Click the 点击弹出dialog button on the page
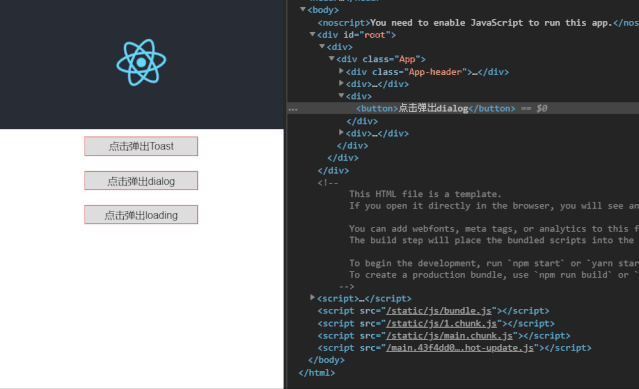 [141, 181]
